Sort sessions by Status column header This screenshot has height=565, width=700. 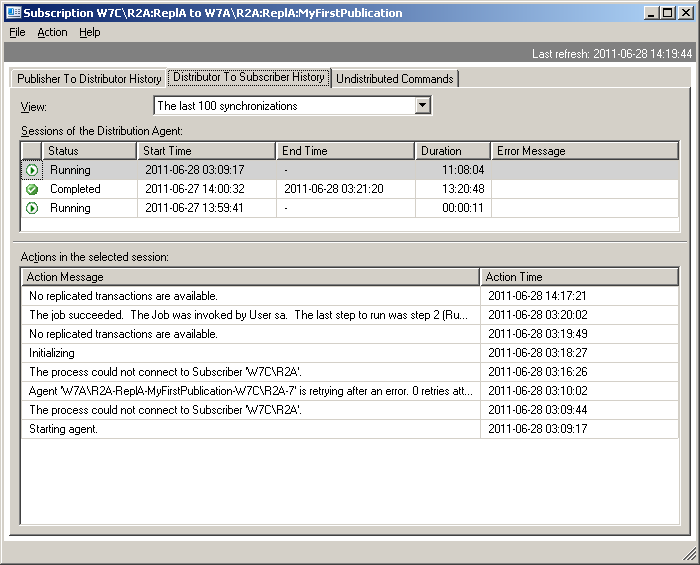(x=89, y=151)
